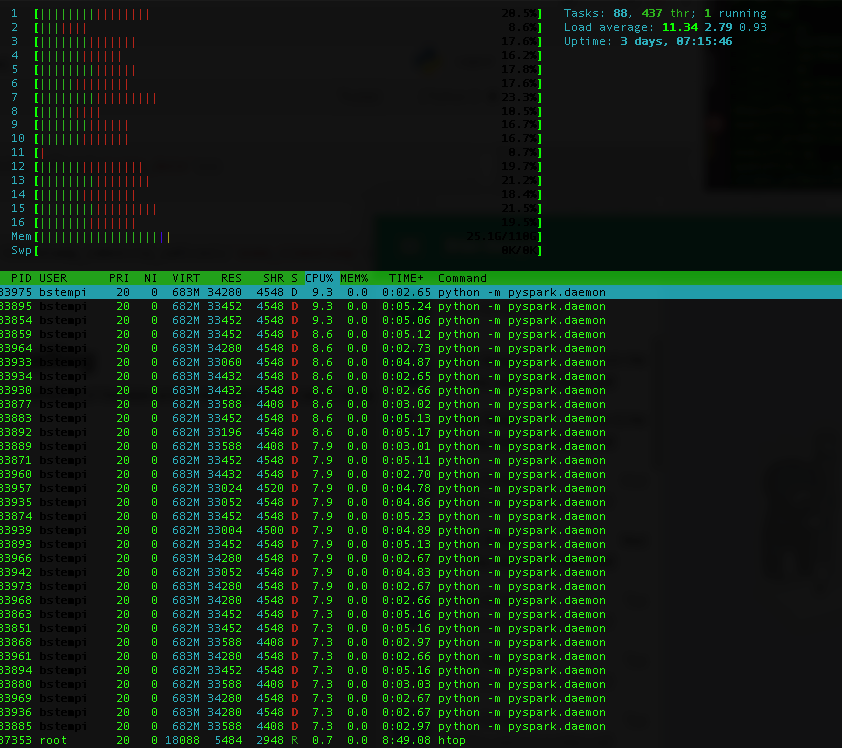Click CPU 15 usage meter bar

coord(288,208)
